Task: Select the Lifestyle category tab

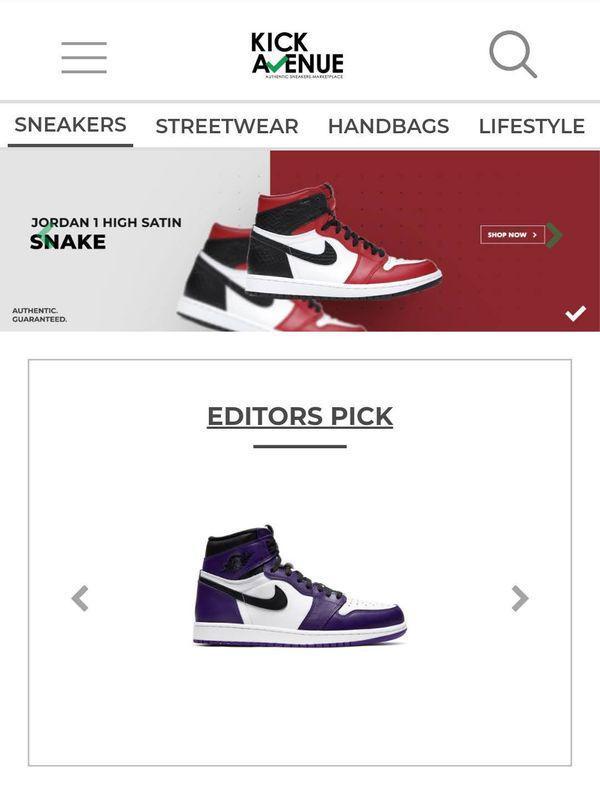Action: point(532,126)
